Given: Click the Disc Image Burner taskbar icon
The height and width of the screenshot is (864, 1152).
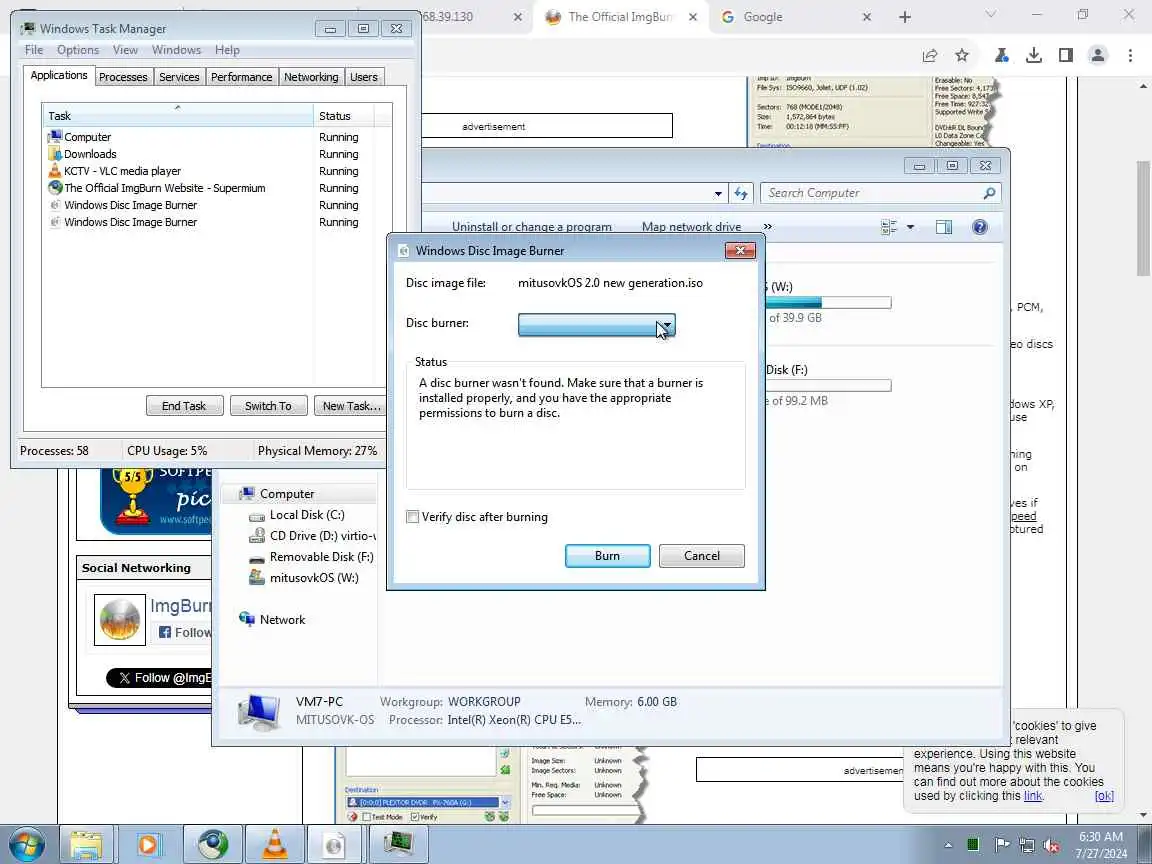Looking at the screenshot, I should tap(335, 844).
